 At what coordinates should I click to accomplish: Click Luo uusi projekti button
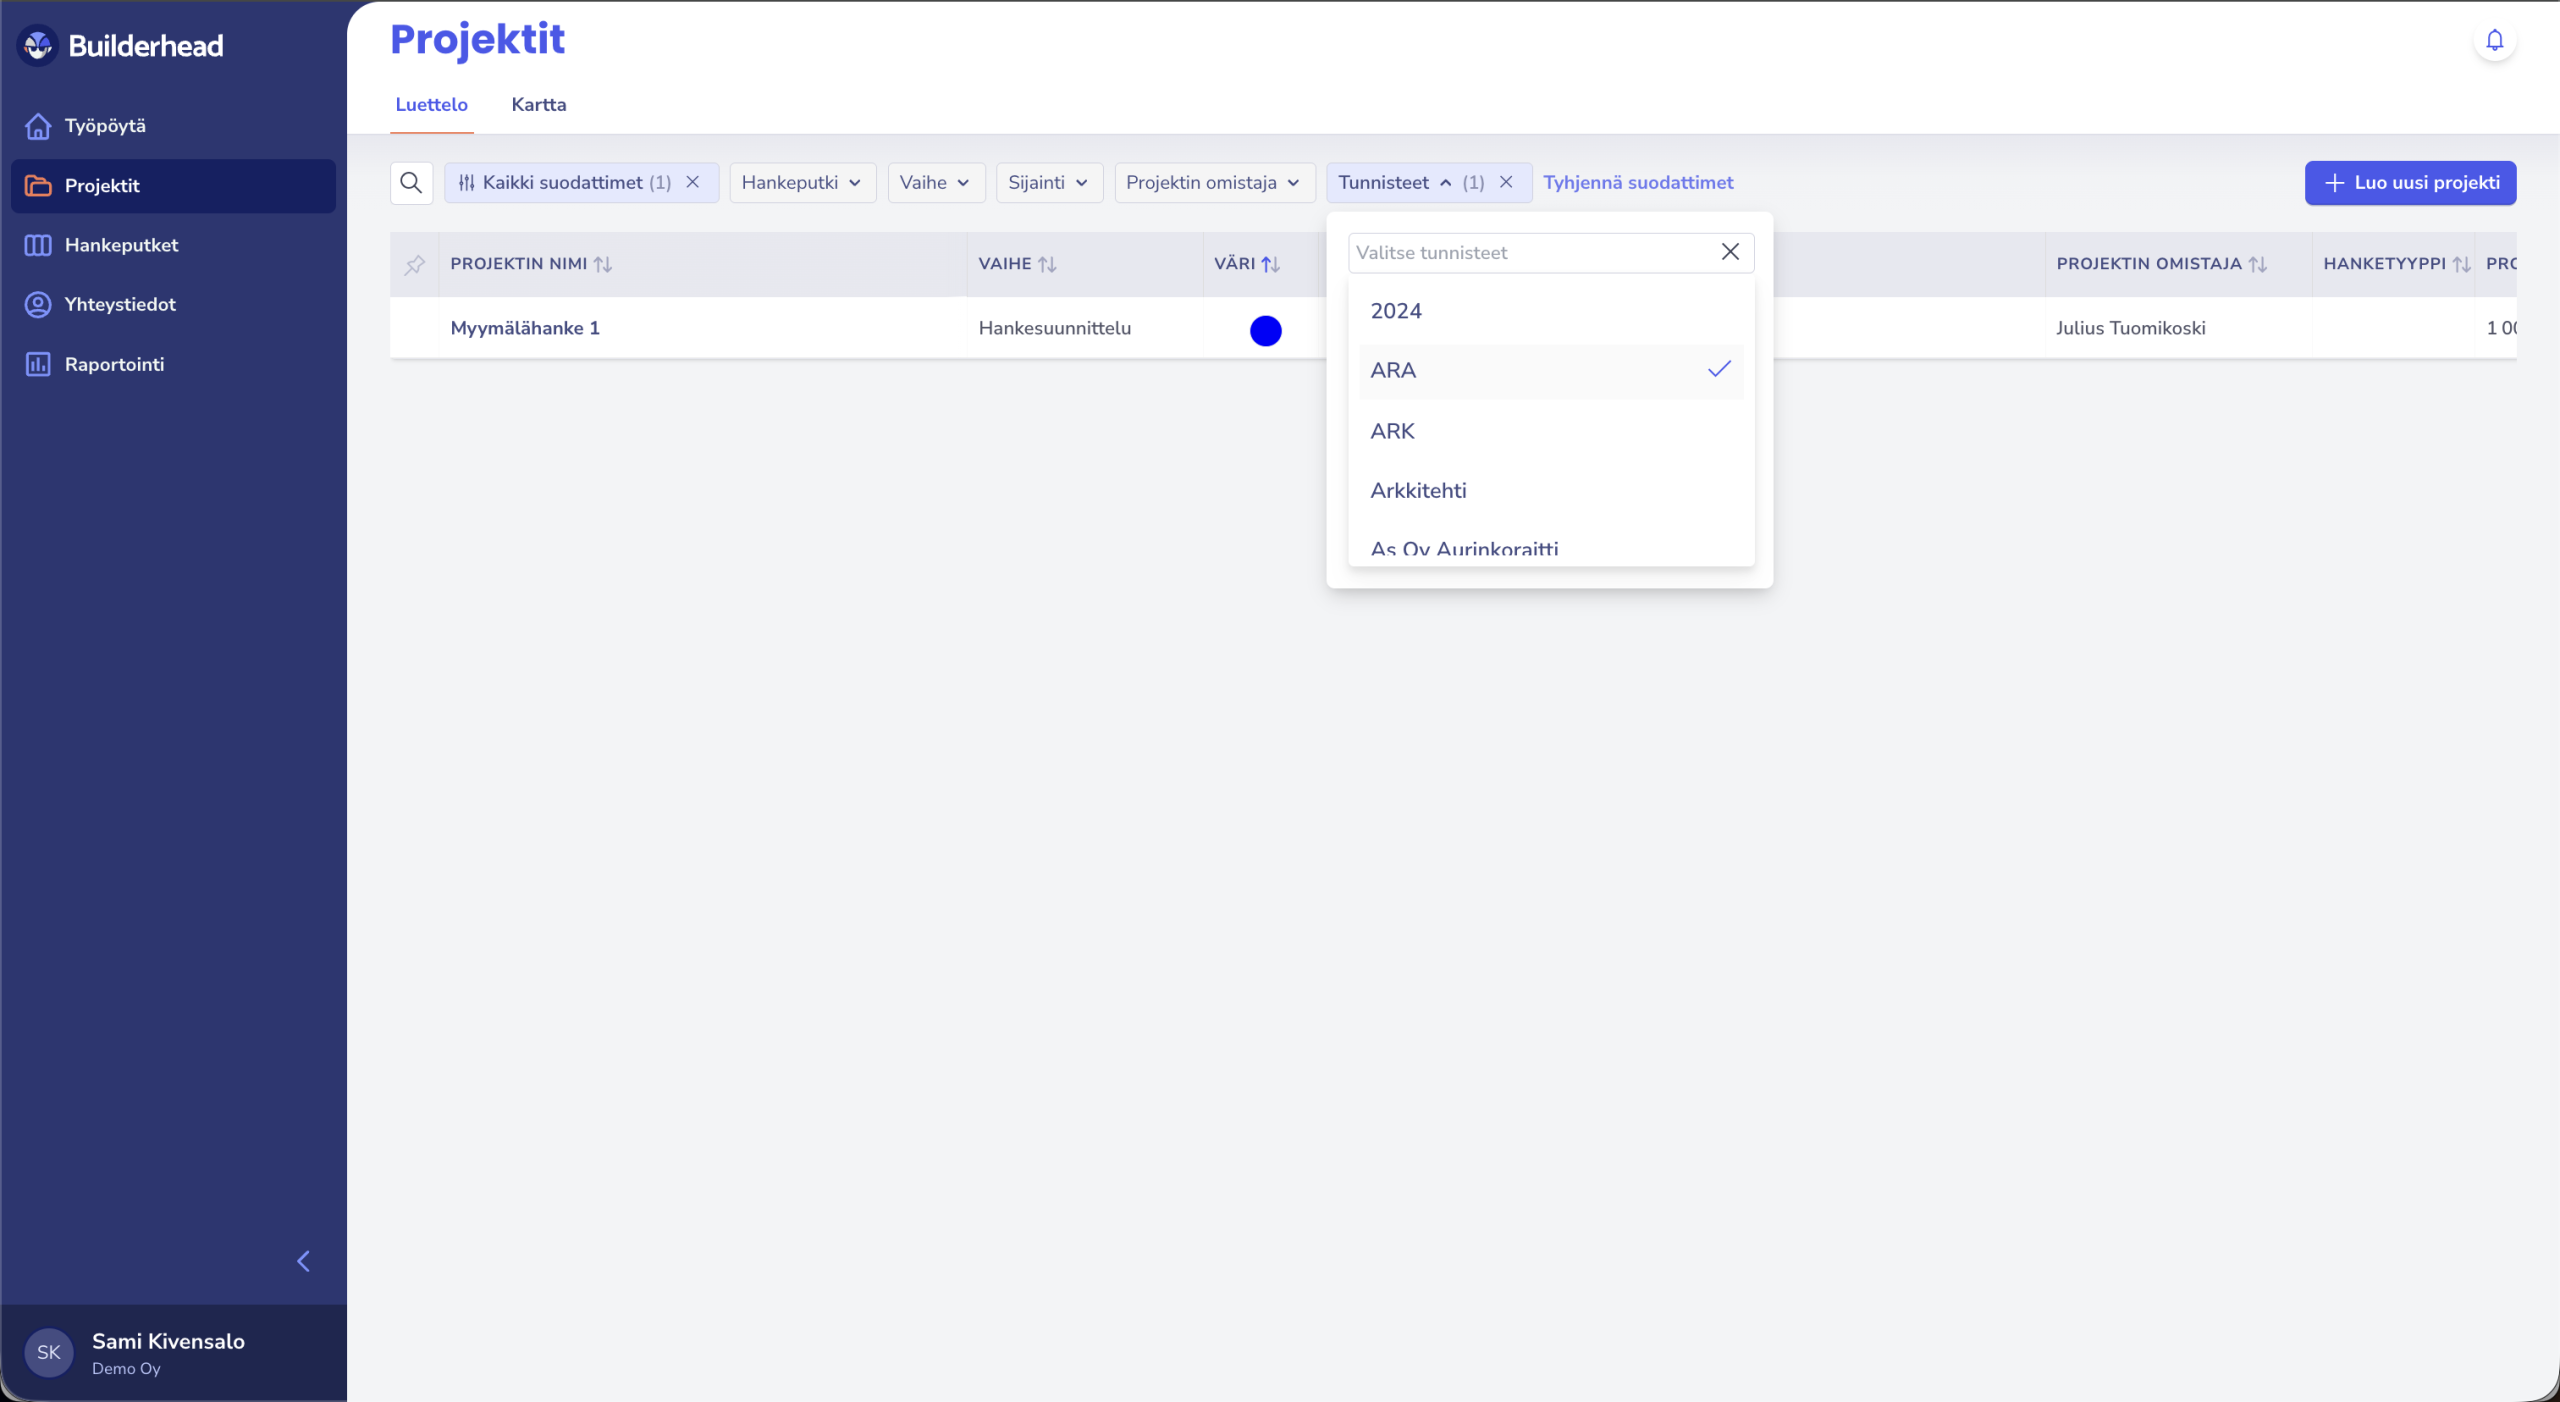pyautogui.click(x=2410, y=183)
